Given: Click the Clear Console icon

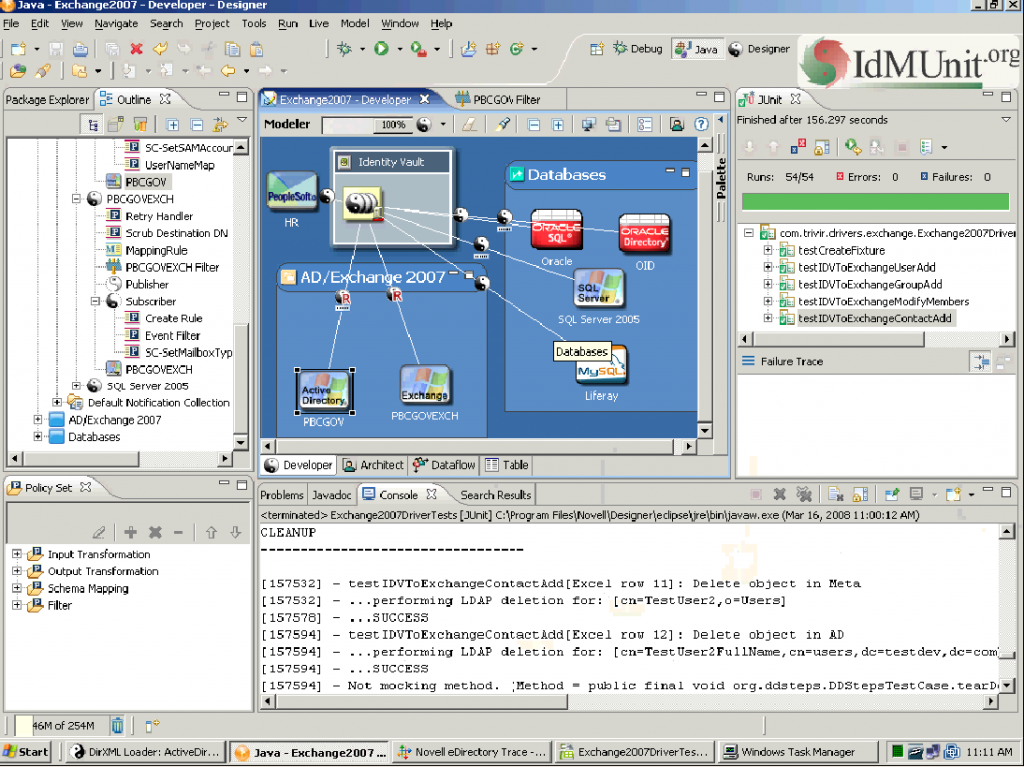Looking at the screenshot, I should point(835,495).
